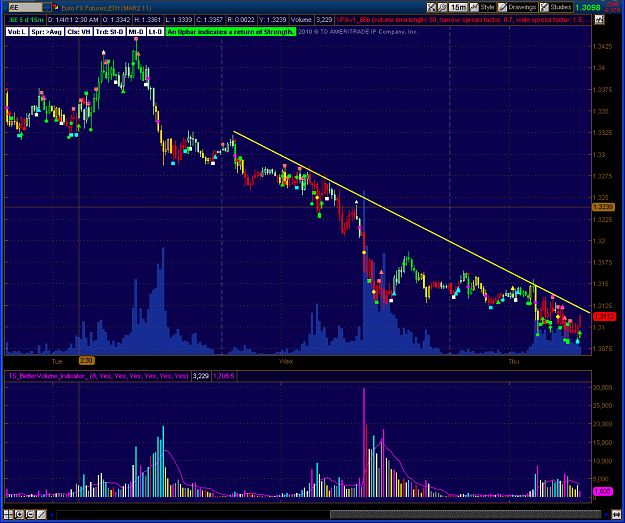Screen dimensions: 625x523
Task: Click the red 1.3112 last price bubble
Action: (604, 317)
